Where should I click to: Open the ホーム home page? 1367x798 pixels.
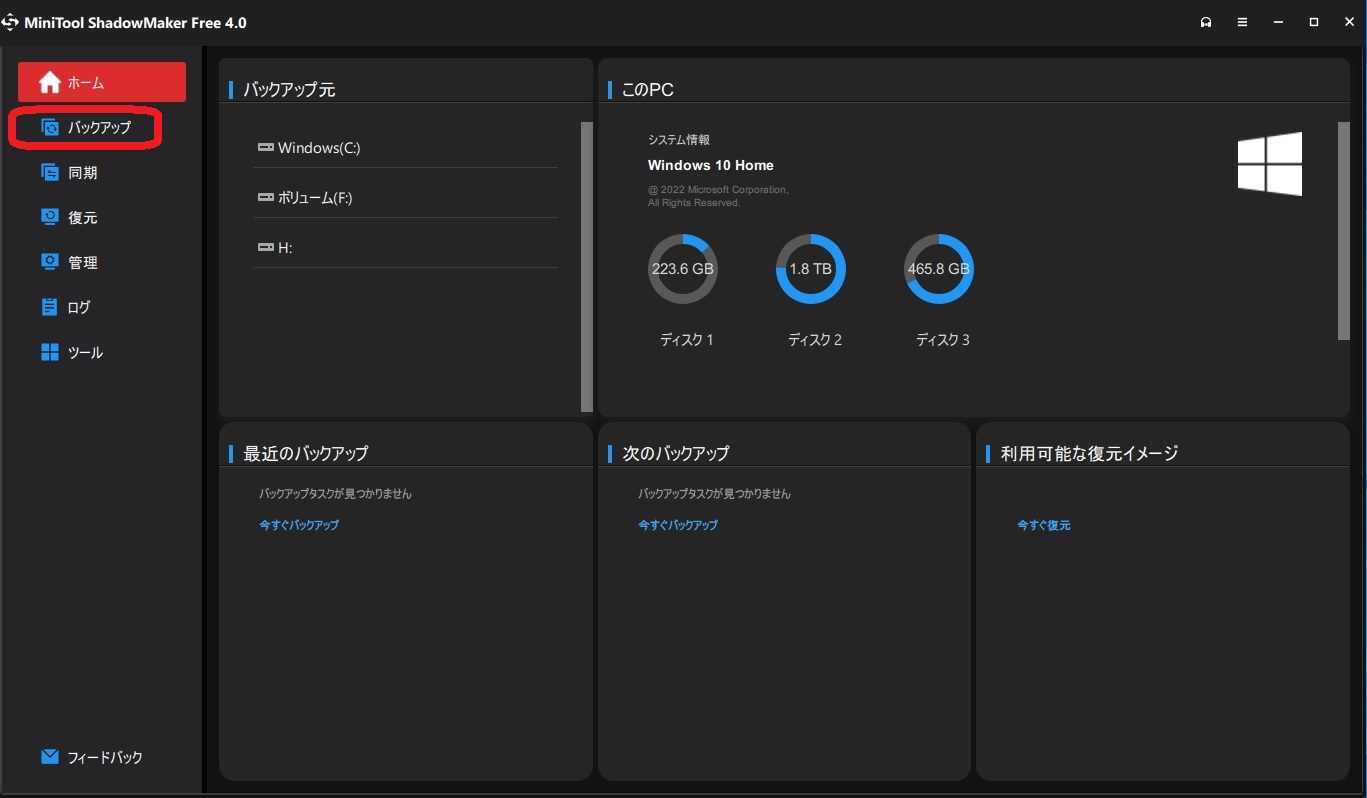click(102, 82)
